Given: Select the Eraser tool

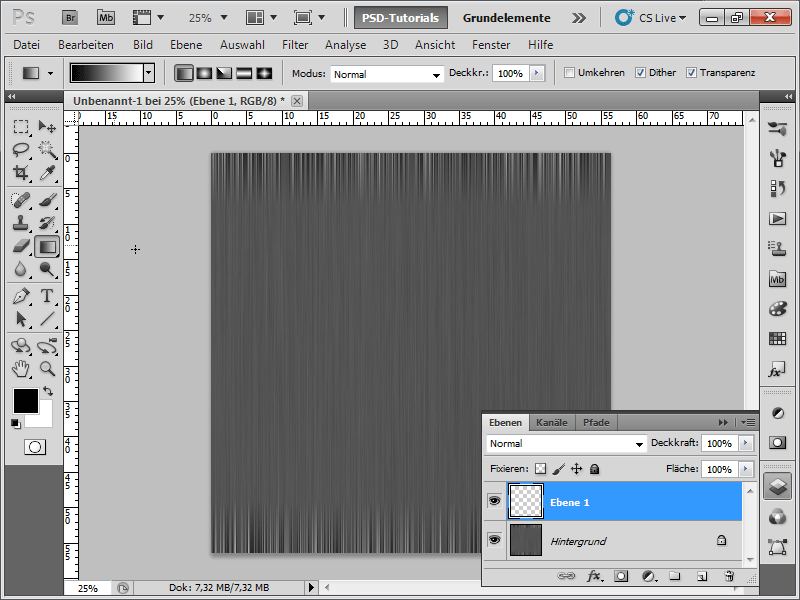Looking at the screenshot, I should pyautogui.click(x=21, y=246).
